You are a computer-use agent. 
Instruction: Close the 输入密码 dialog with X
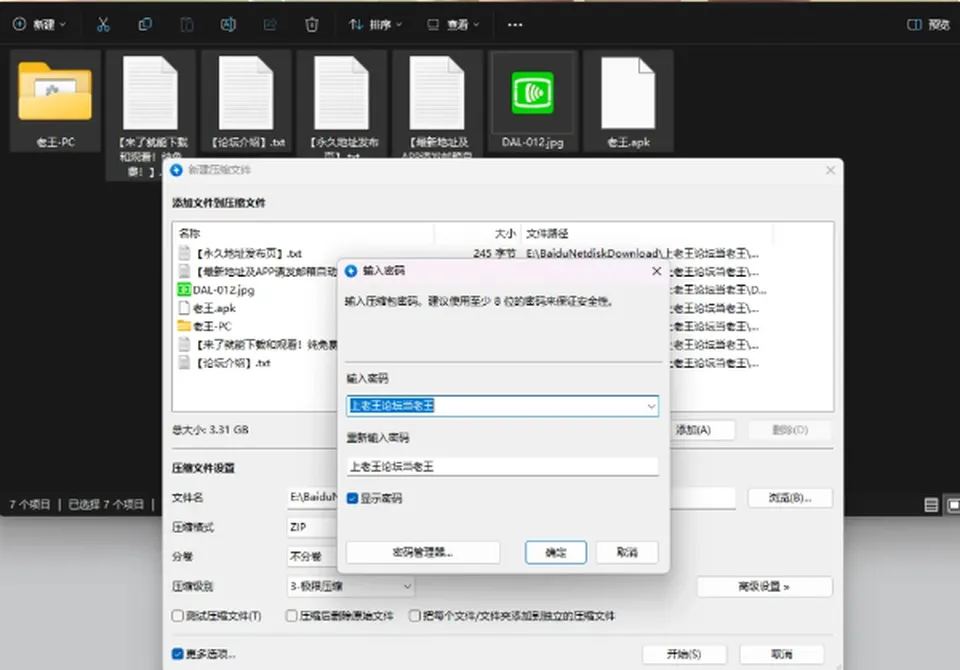pyautogui.click(x=656, y=271)
